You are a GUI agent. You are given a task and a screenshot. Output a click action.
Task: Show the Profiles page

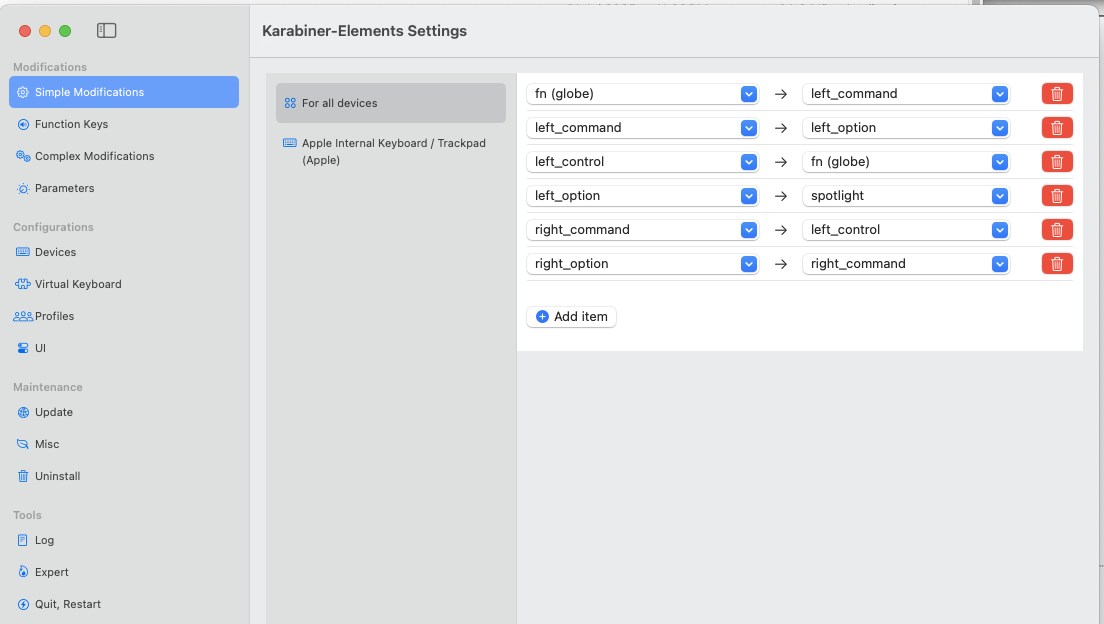pyautogui.click(x=54, y=316)
